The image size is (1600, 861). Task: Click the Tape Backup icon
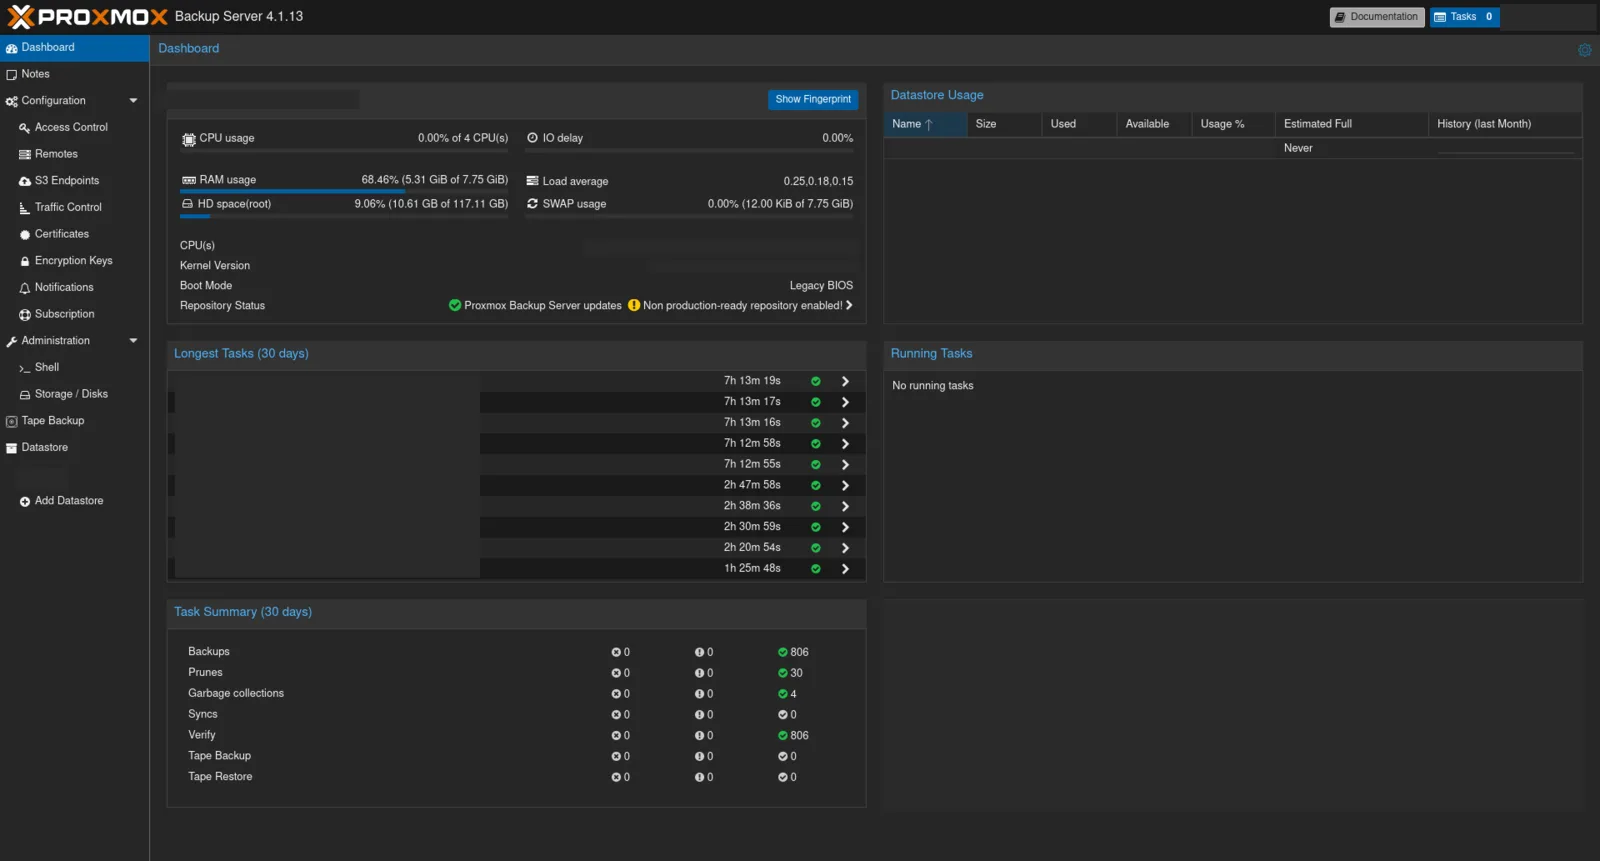(12, 422)
